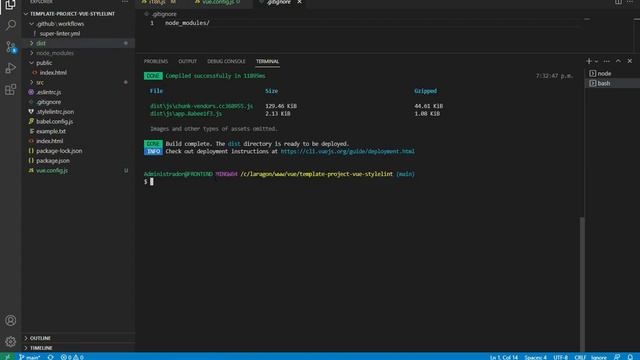Open .eslintrc.js file
The height and width of the screenshot is (360, 640).
[49, 92]
